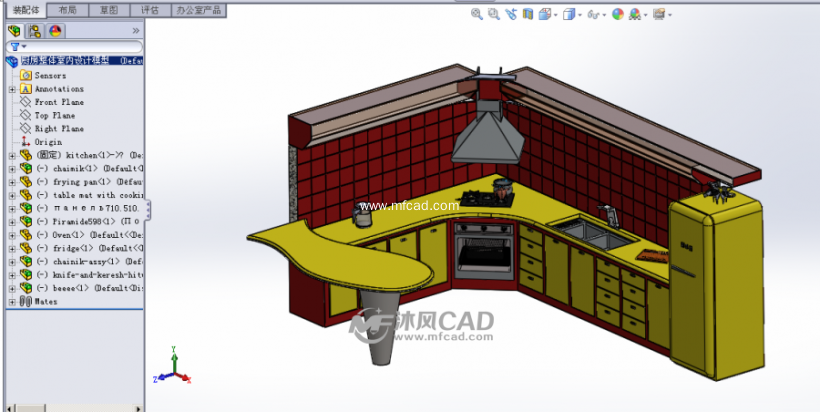
Task: Select Top Plane in the tree
Action: point(55,115)
